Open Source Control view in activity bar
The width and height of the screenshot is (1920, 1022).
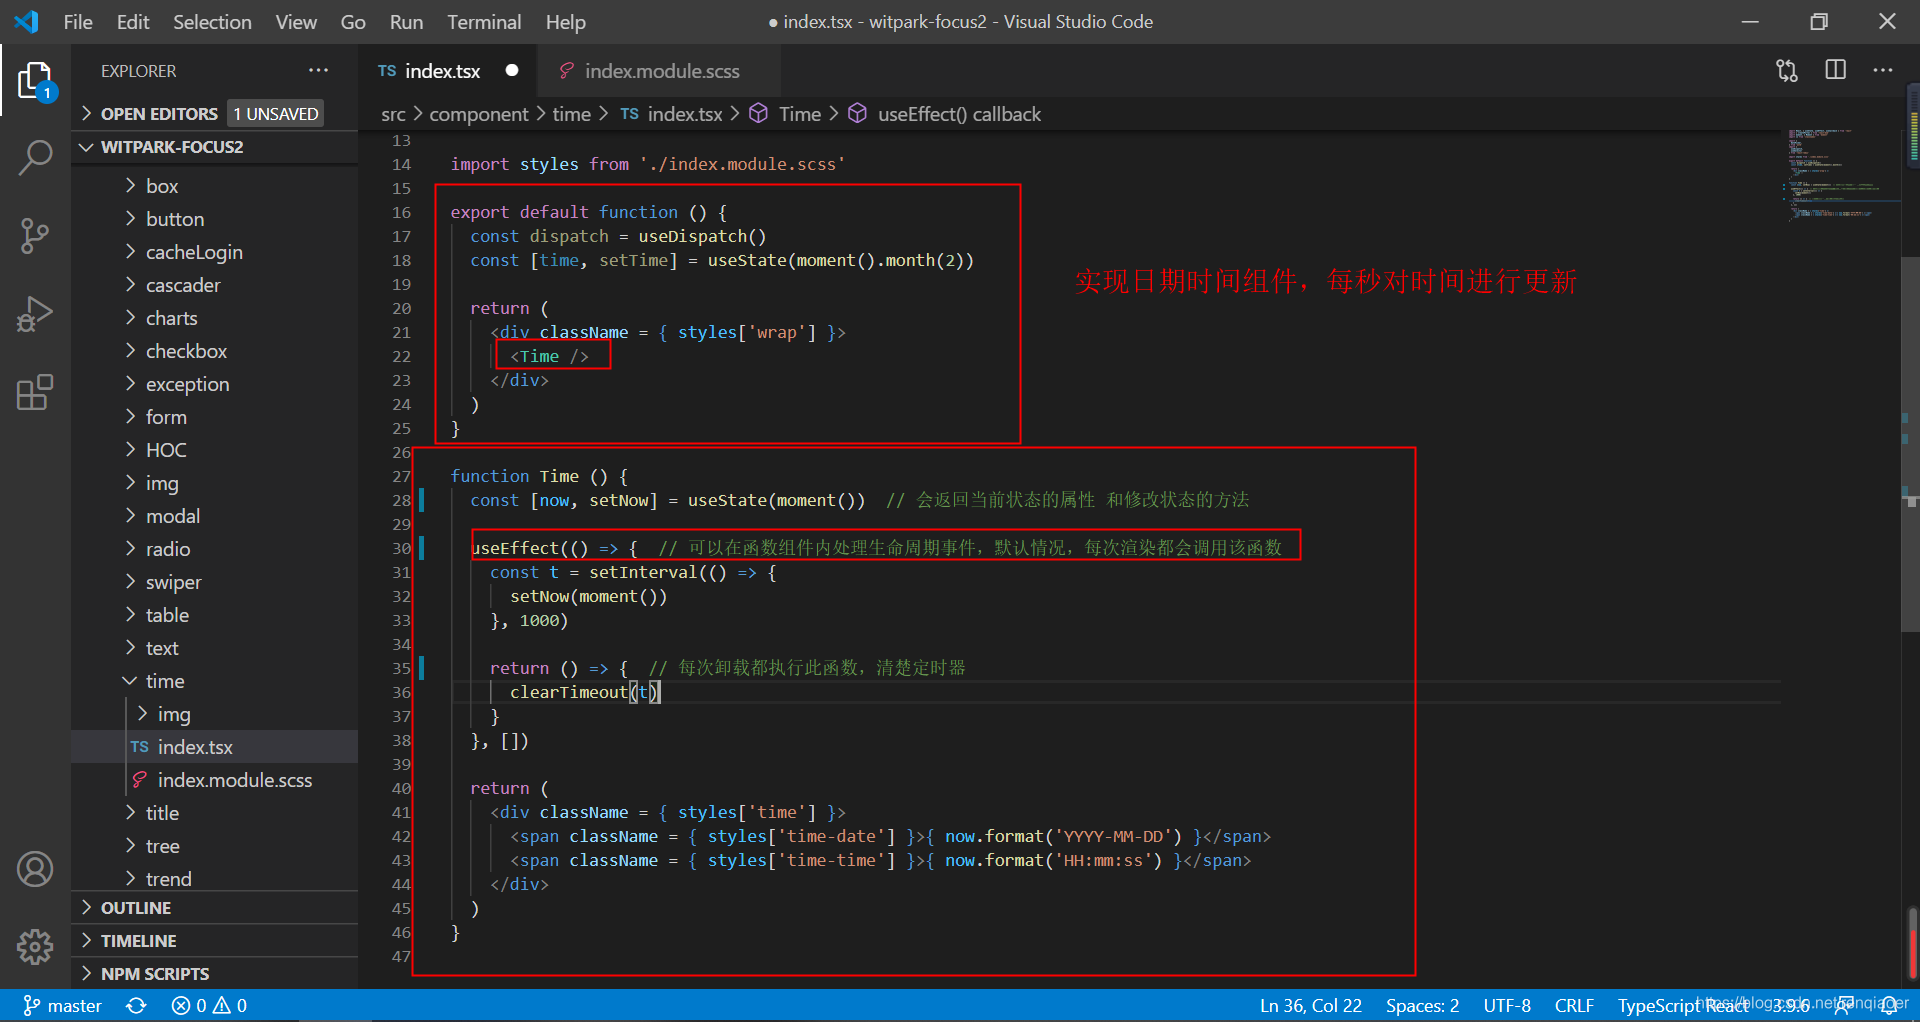click(35, 236)
